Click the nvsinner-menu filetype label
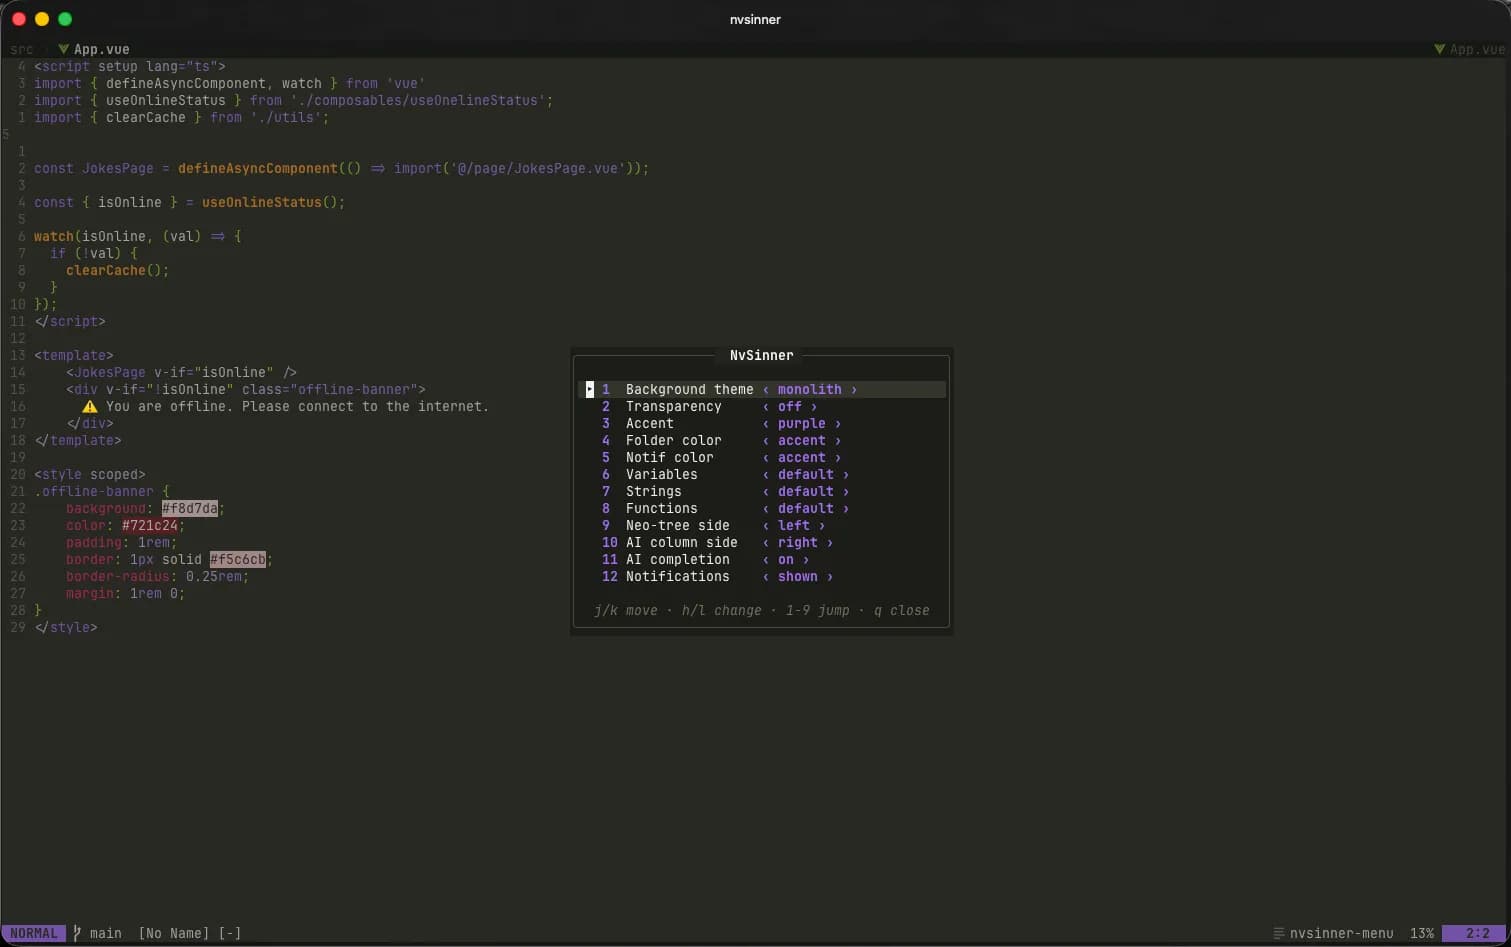This screenshot has width=1511, height=947. coord(1342,933)
